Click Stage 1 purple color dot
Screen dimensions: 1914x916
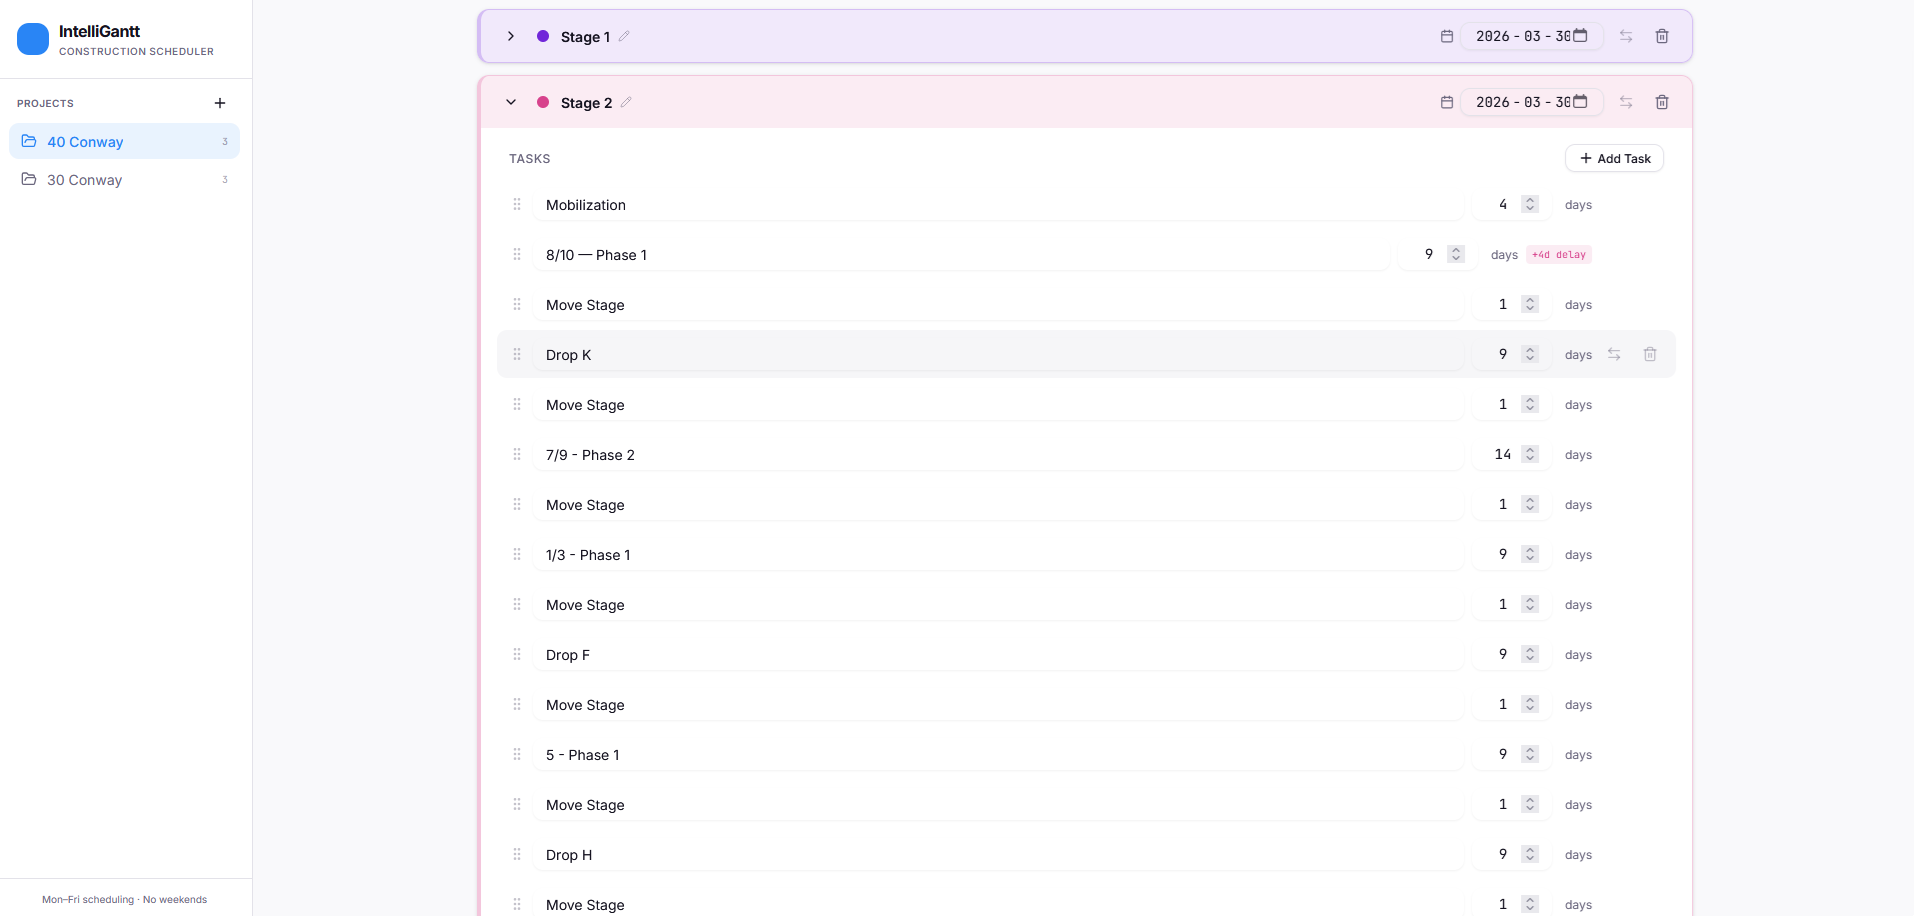(543, 36)
